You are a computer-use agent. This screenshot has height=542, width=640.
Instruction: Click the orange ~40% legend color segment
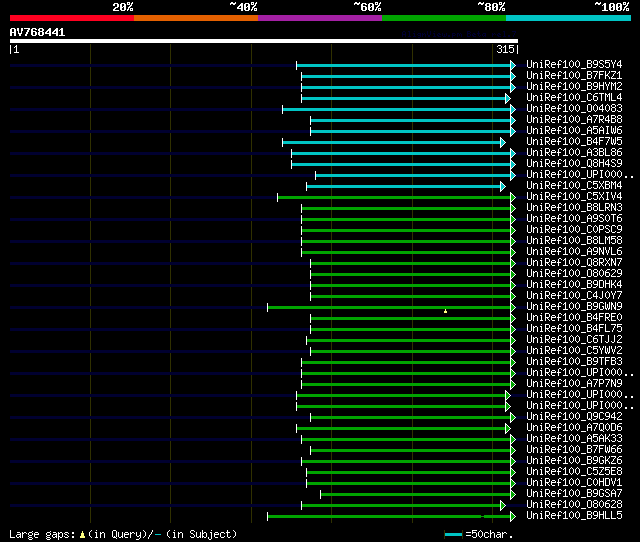(x=196, y=18)
